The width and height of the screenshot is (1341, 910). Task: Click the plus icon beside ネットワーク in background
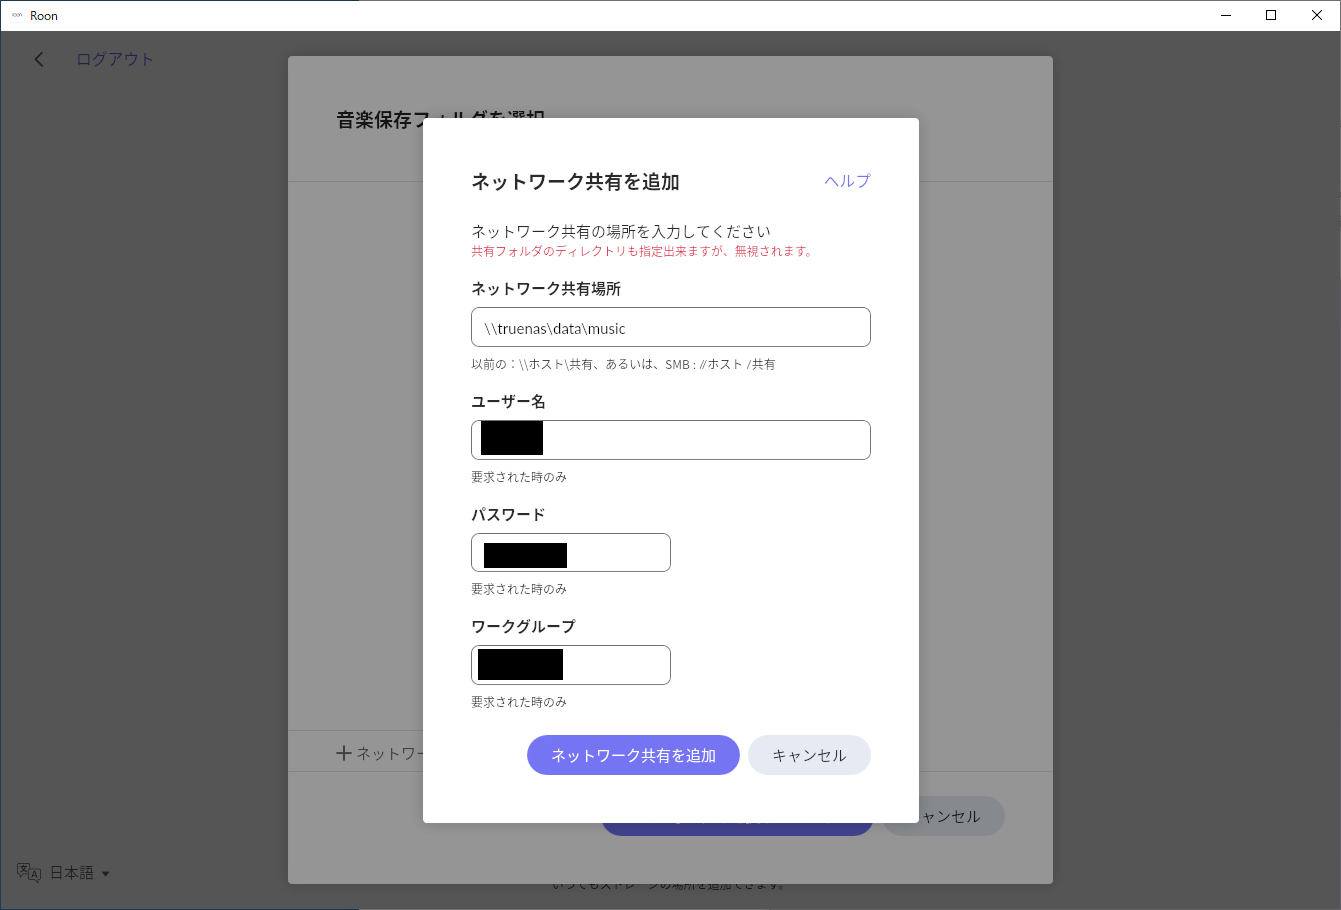[x=344, y=753]
